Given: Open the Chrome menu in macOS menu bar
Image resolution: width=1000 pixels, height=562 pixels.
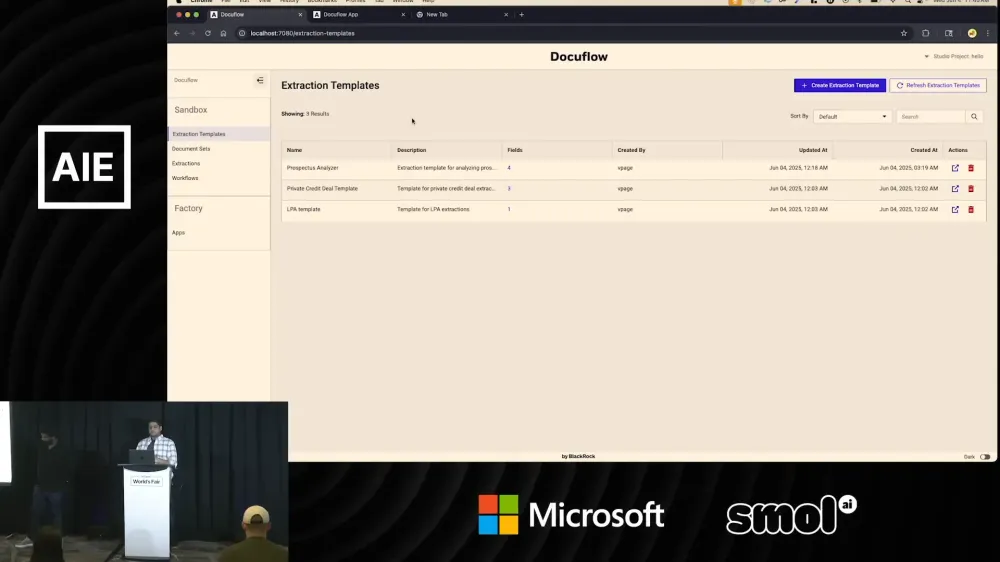Looking at the screenshot, I should pos(201,2).
